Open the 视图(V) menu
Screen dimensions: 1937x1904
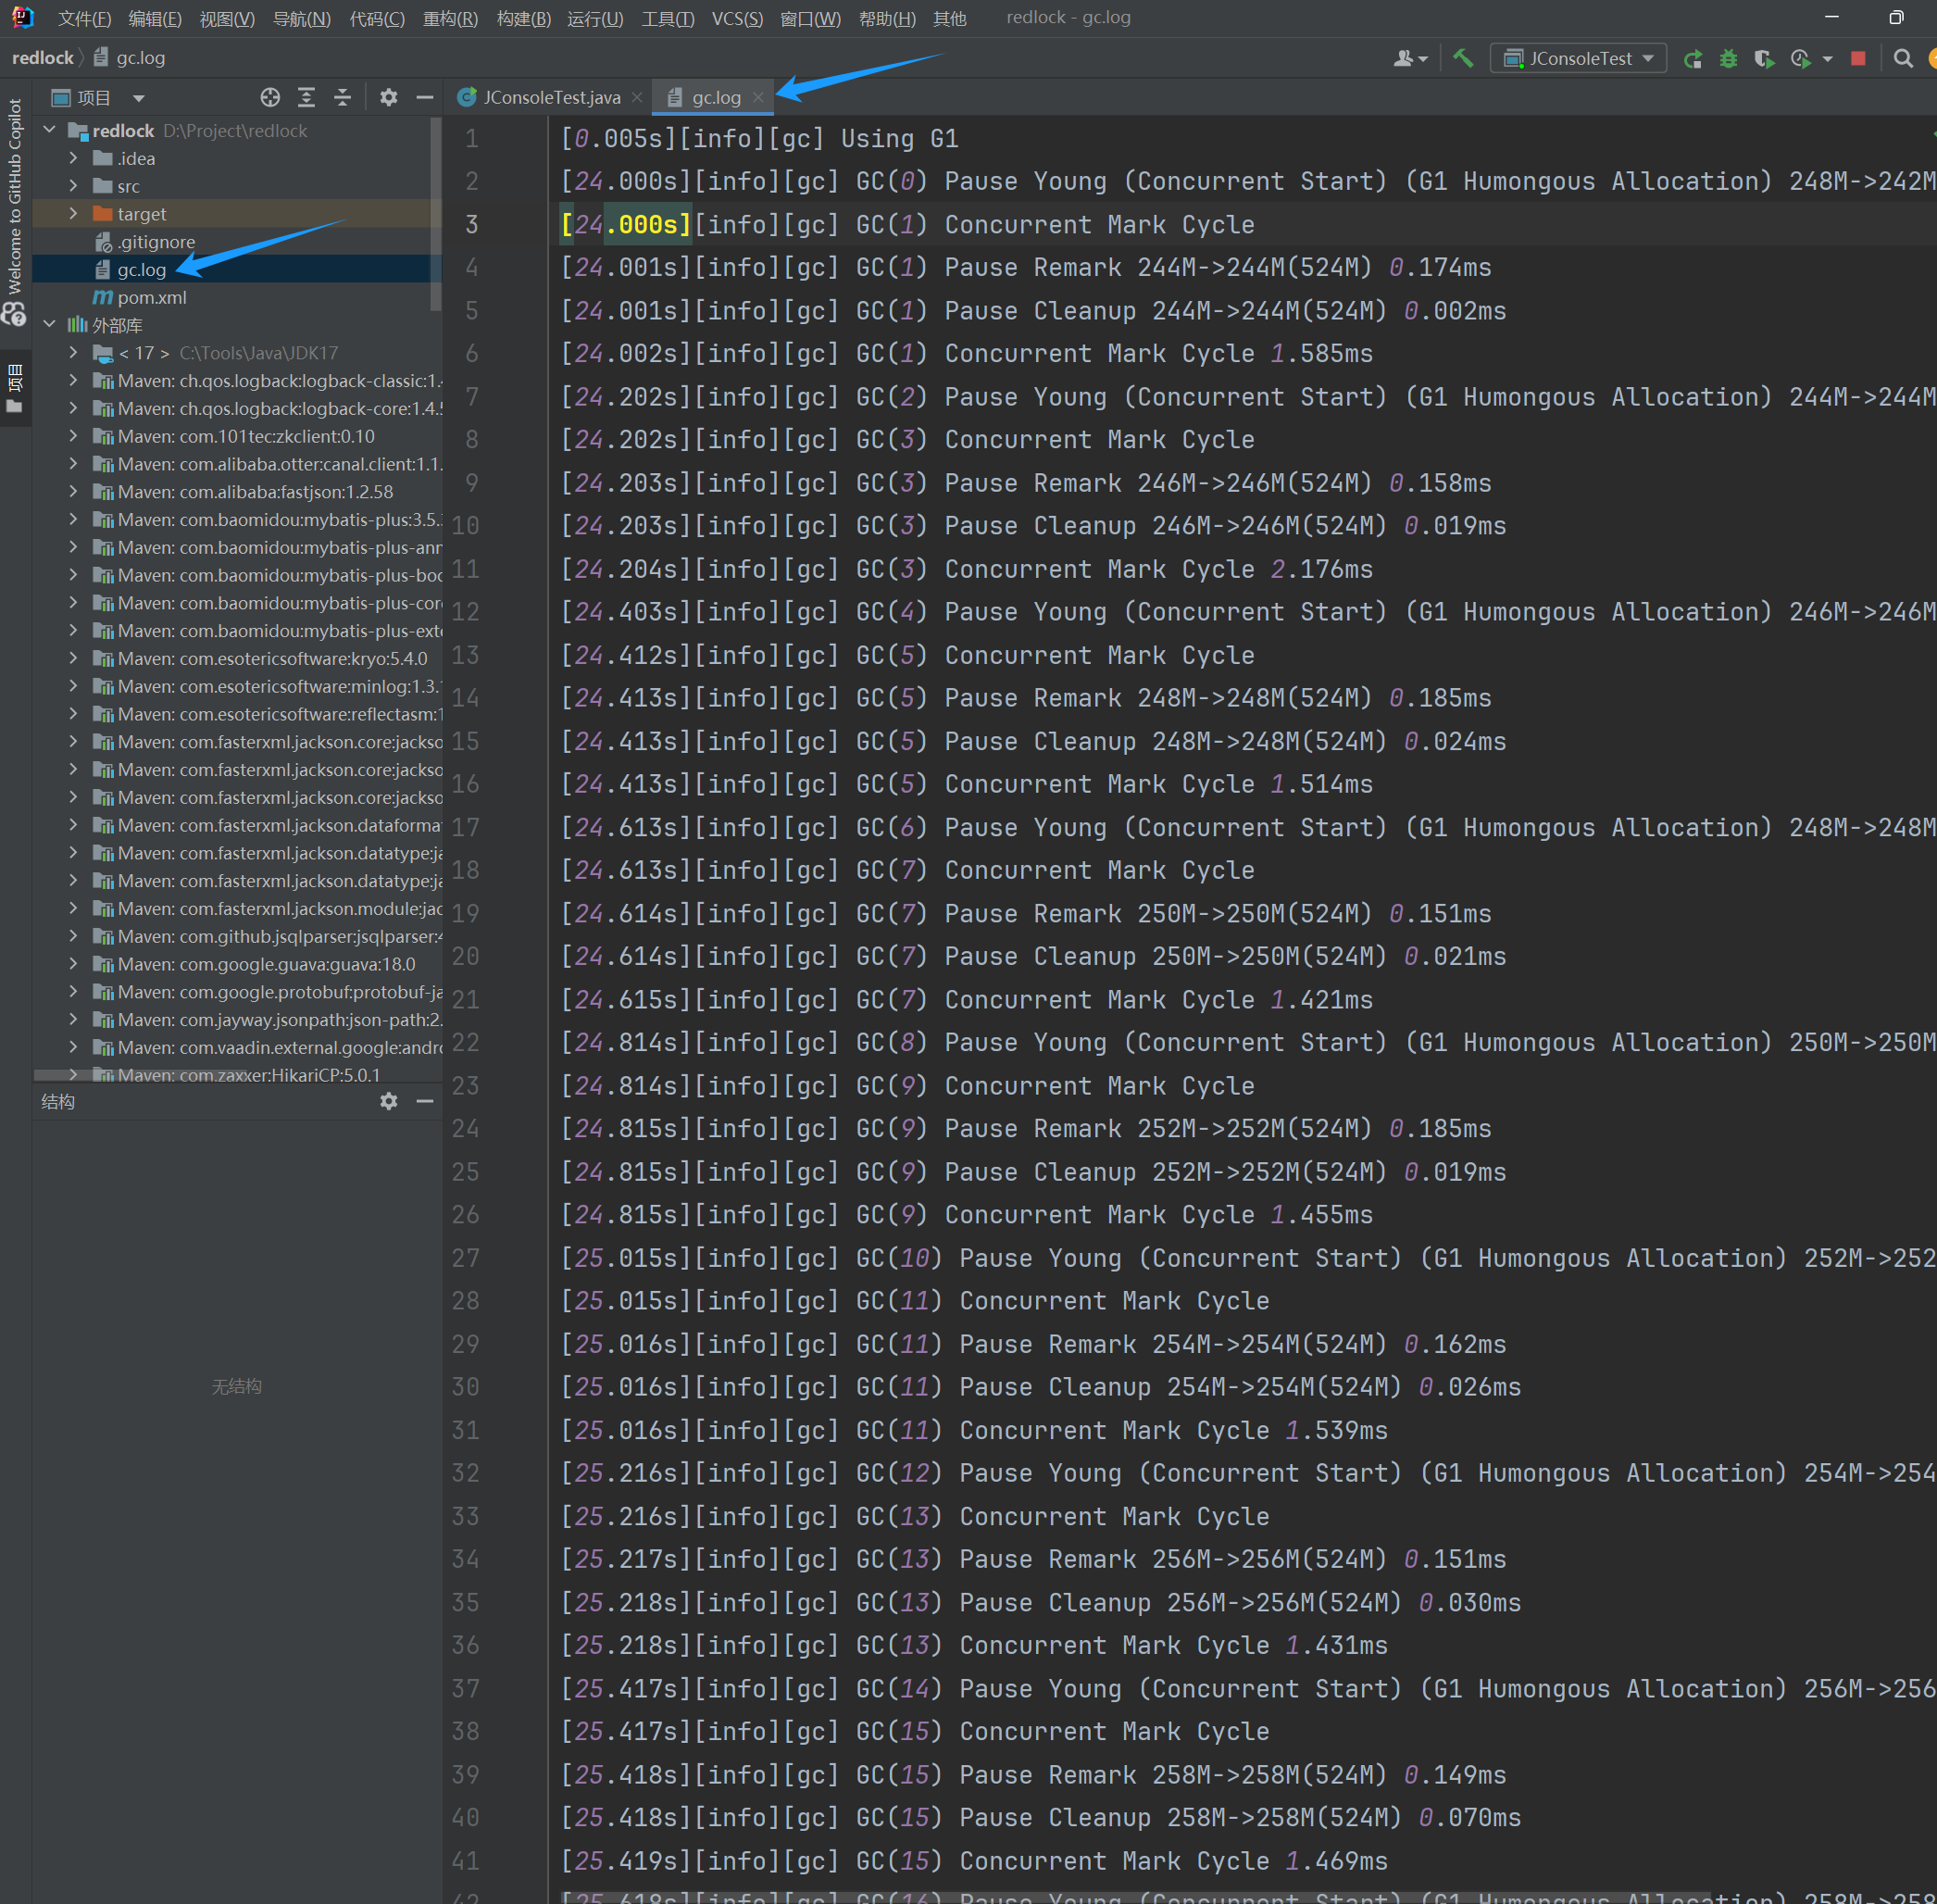click(x=227, y=18)
